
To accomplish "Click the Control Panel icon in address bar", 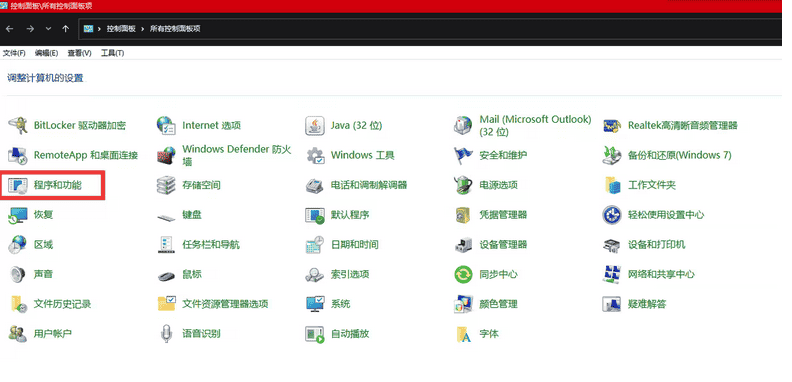I will (x=88, y=29).
